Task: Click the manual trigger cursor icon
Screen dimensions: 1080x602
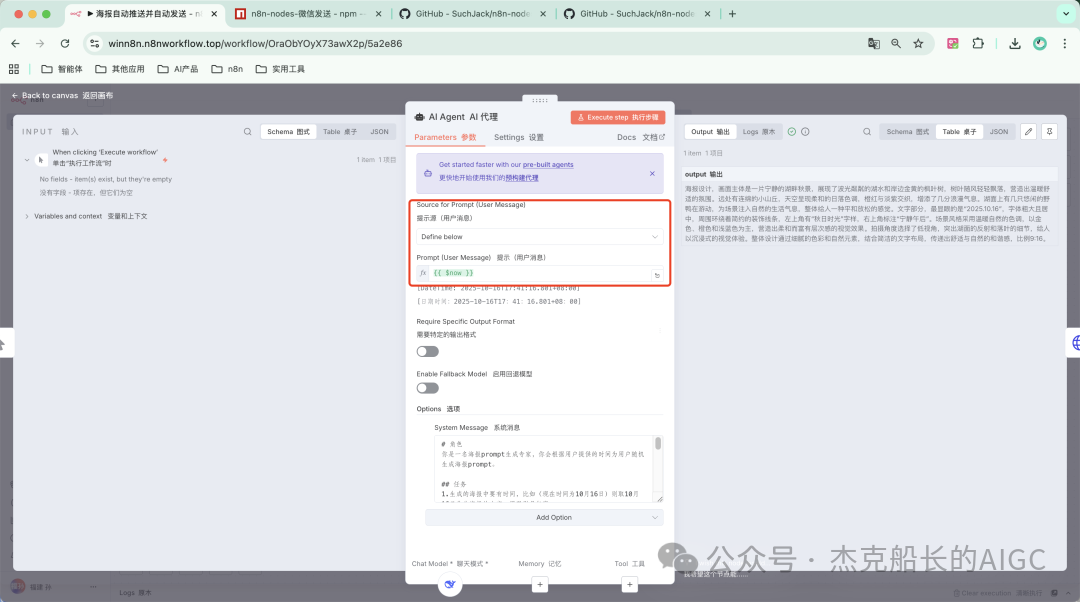Action: [x=41, y=160]
